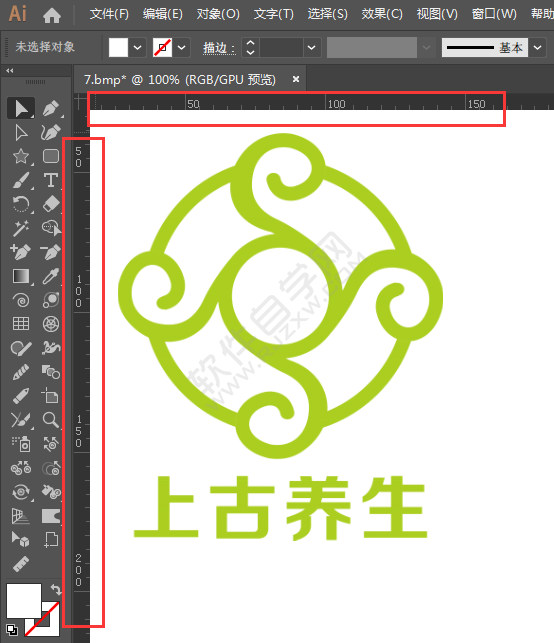Select the Rectangular Grid tool
This screenshot has width=554, height=643.
tap(21, 324)
